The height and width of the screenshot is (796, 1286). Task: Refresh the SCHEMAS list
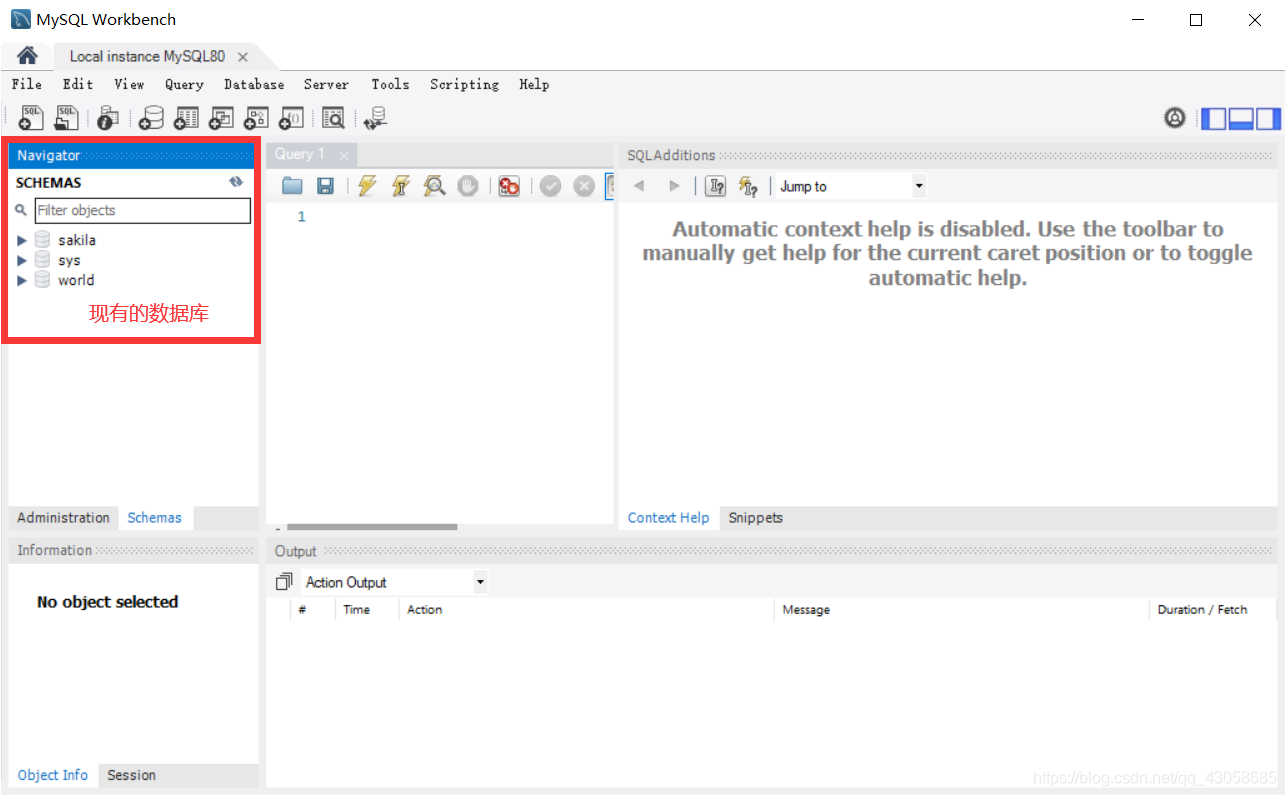click(x=236, y=182)
